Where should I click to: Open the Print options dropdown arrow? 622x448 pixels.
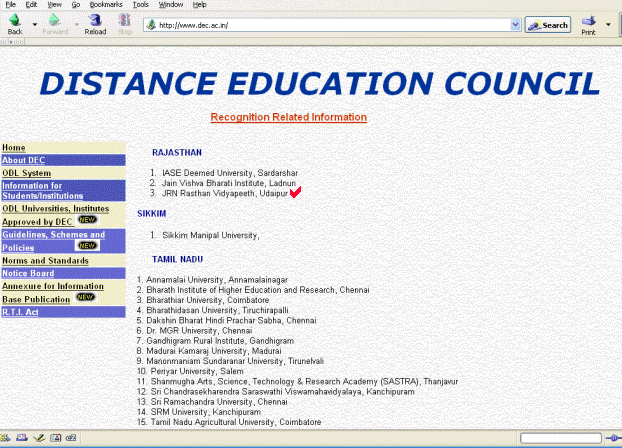pos(608,25)
